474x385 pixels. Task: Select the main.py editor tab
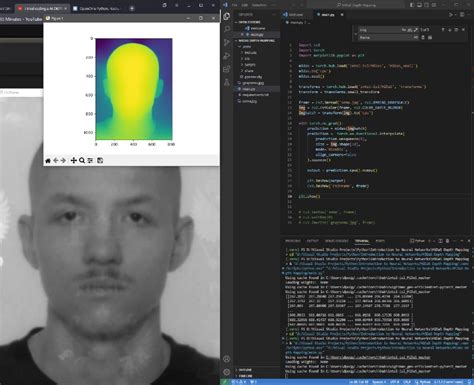pyautogui.click(x=328, y=15)
